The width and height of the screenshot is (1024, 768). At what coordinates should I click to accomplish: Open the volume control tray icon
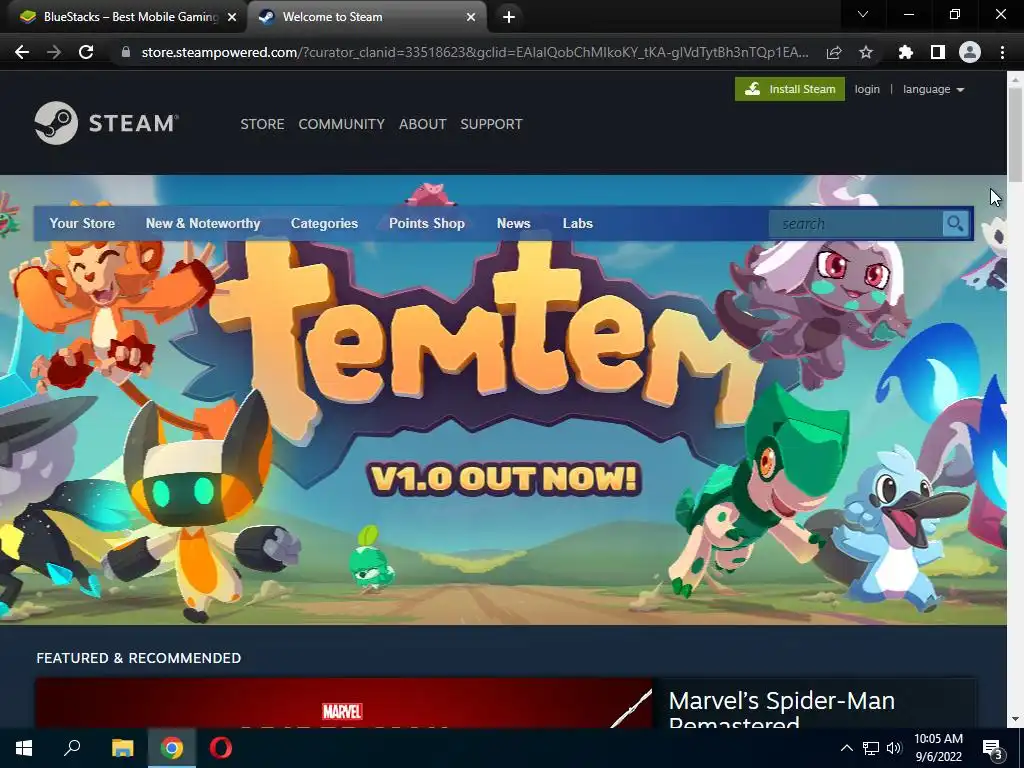(x=894, y=748)
